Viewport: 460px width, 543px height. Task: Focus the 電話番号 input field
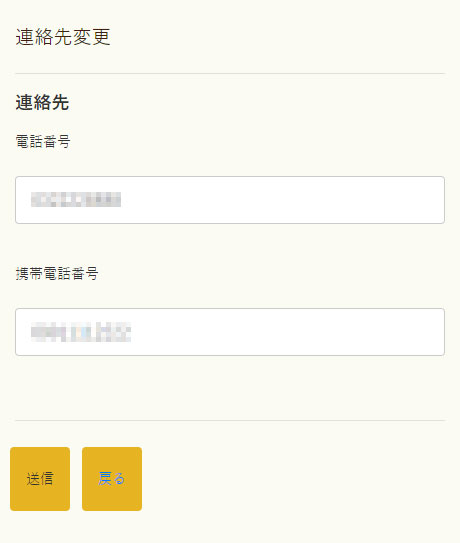click(230, 200)
